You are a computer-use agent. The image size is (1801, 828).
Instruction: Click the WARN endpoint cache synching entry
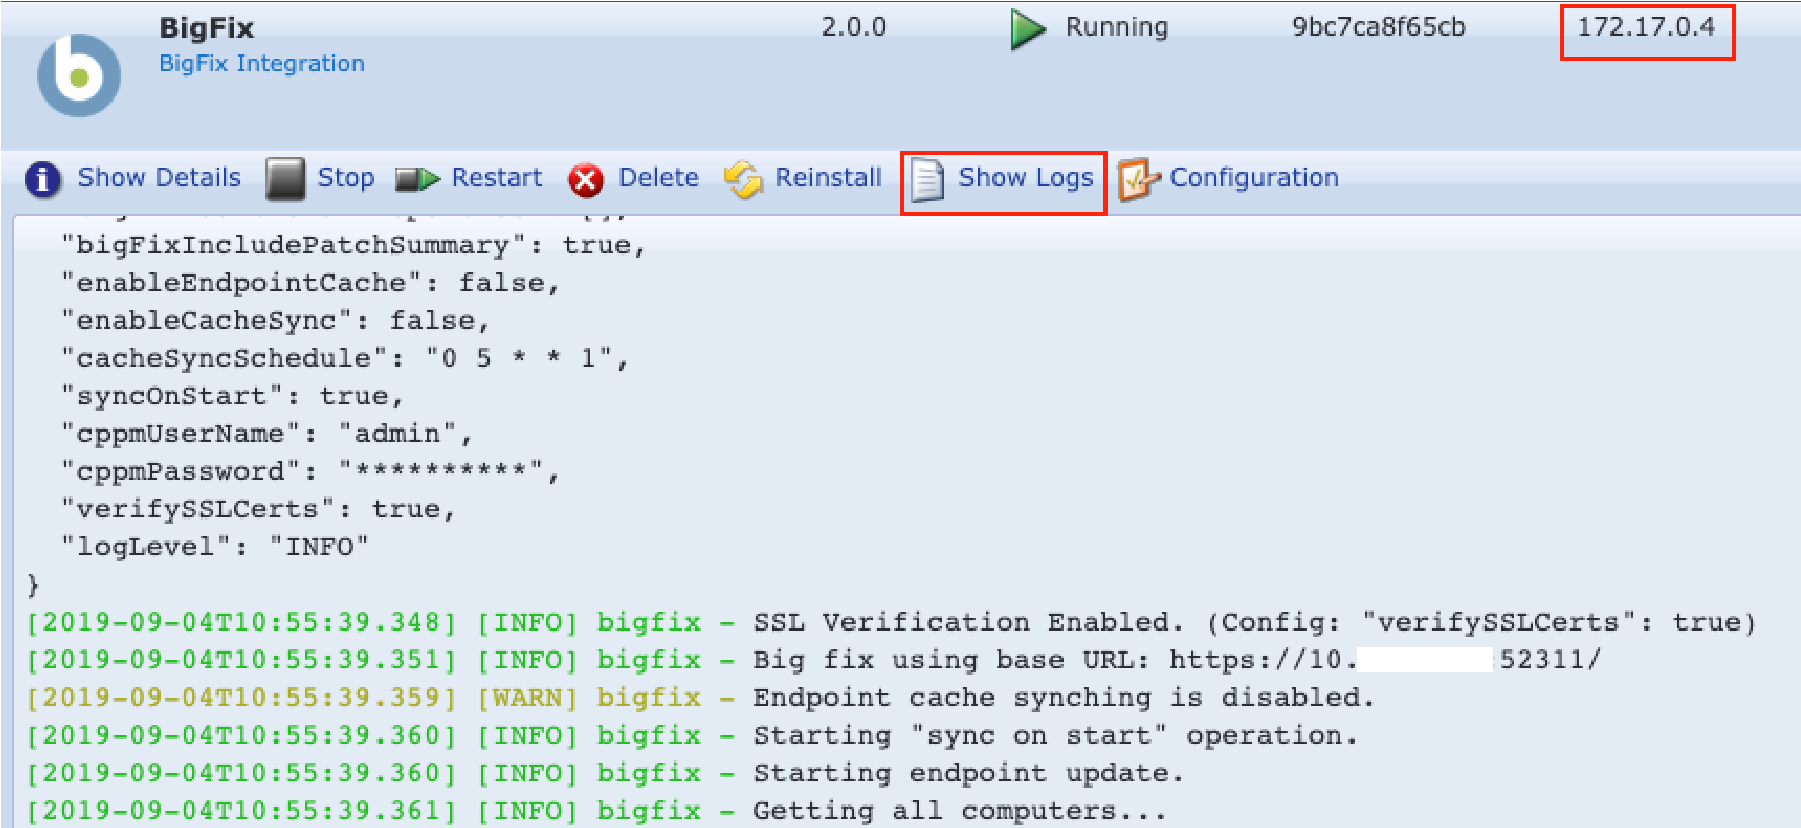point(701,698)
